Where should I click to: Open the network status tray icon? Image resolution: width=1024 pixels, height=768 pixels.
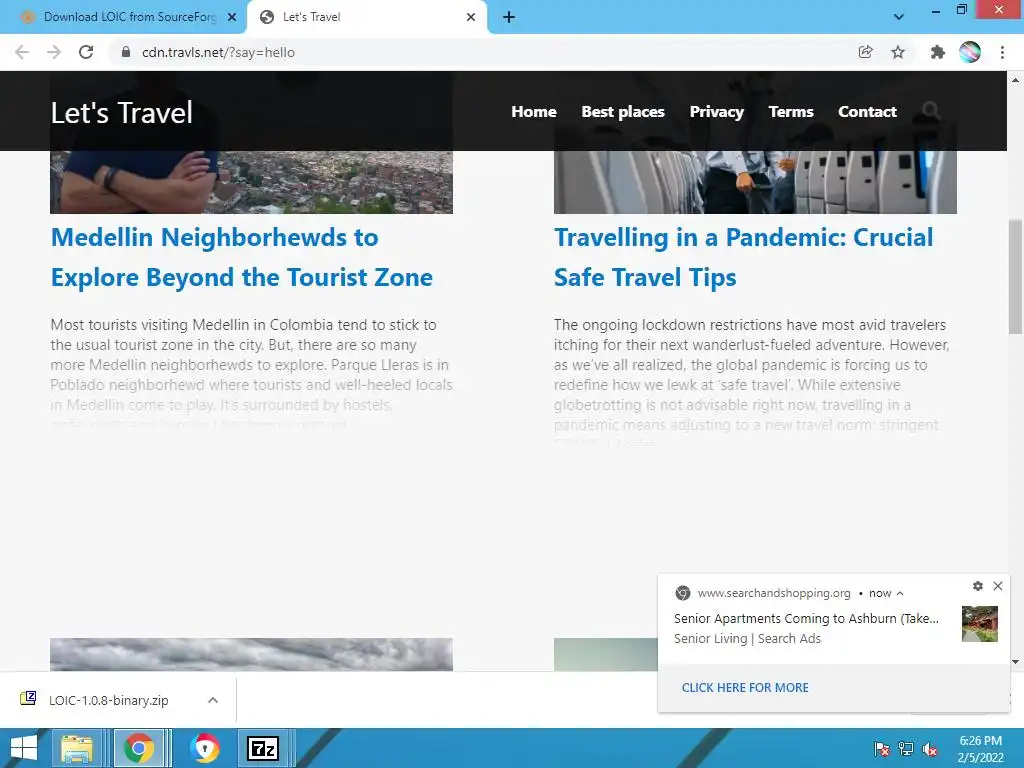(x=906, y=748)
